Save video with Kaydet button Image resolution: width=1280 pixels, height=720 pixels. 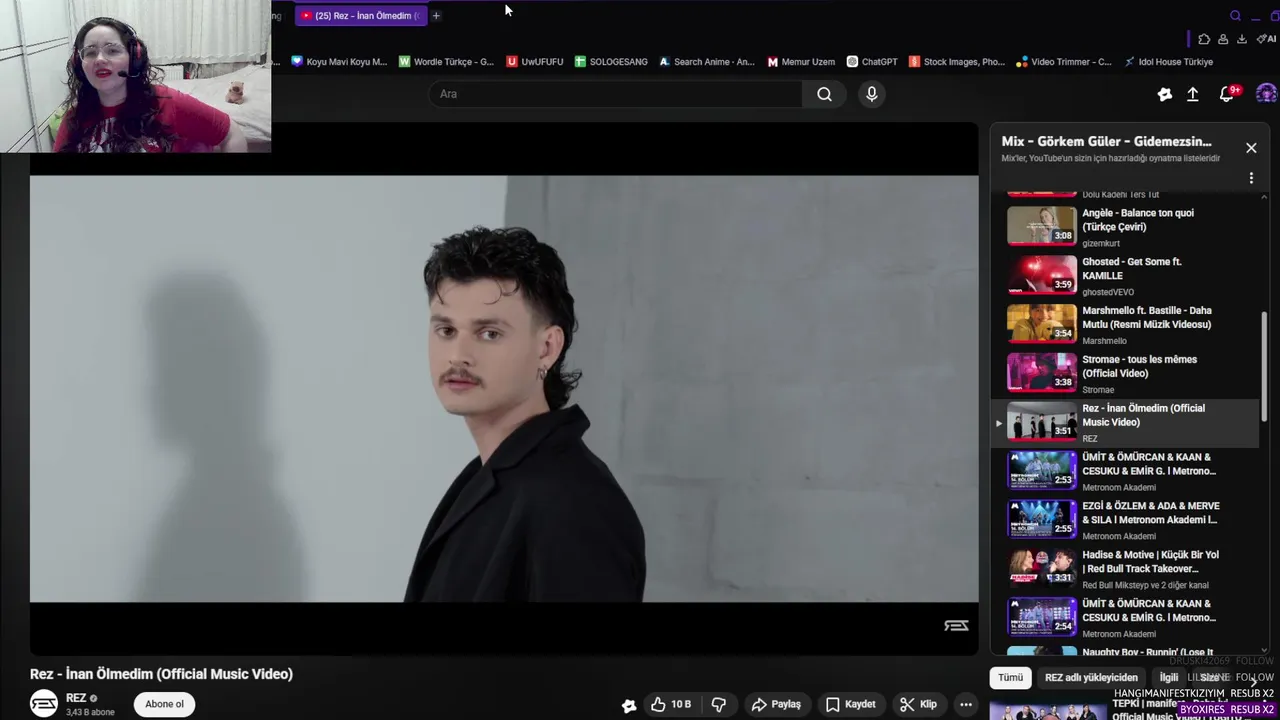pos(851,704)
